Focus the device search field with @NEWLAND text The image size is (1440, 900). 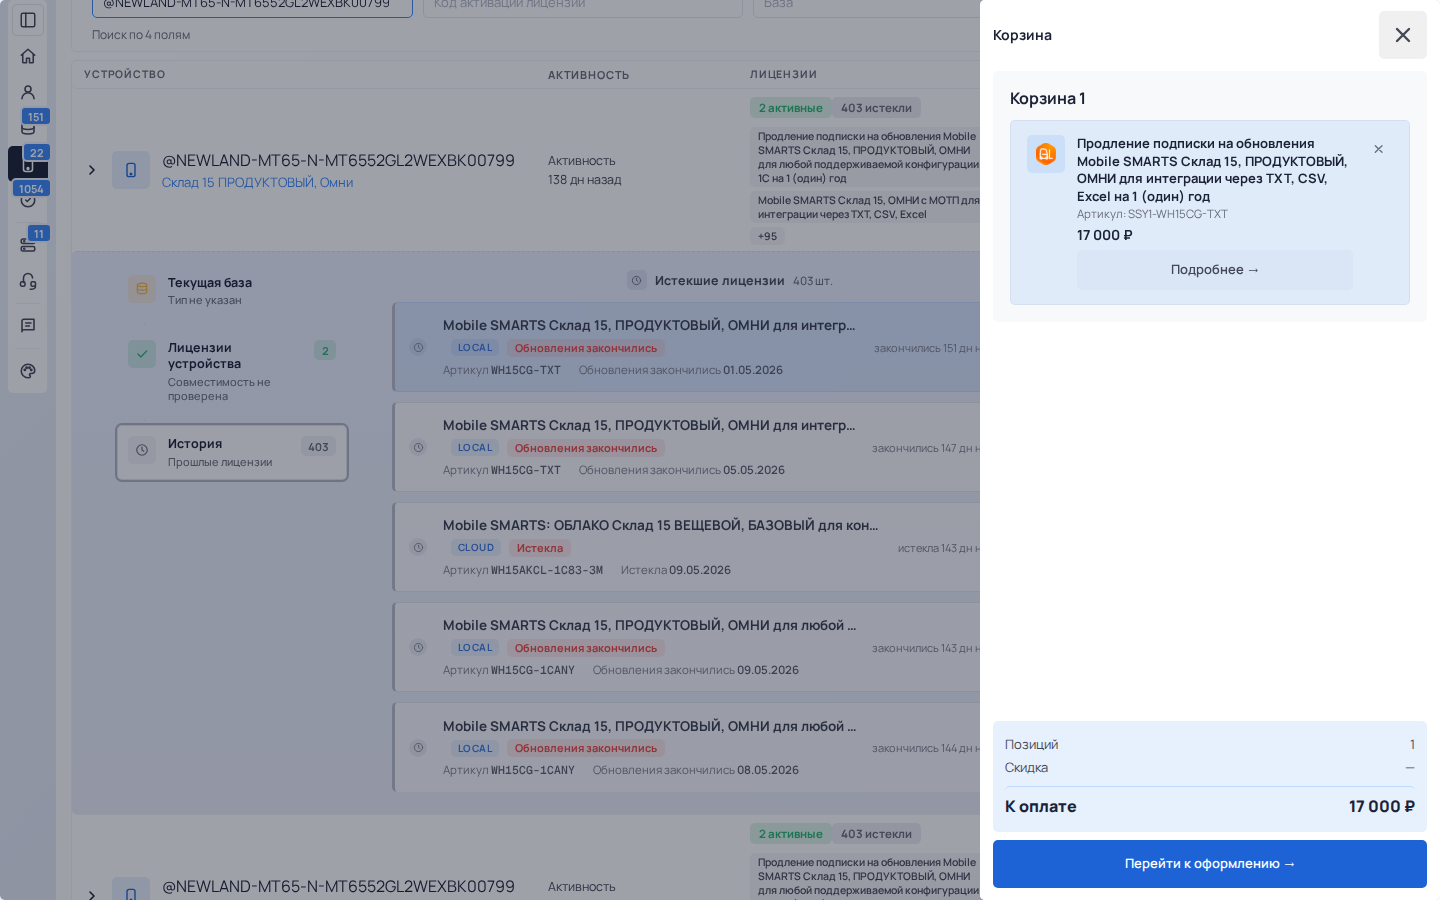point(252,6)
